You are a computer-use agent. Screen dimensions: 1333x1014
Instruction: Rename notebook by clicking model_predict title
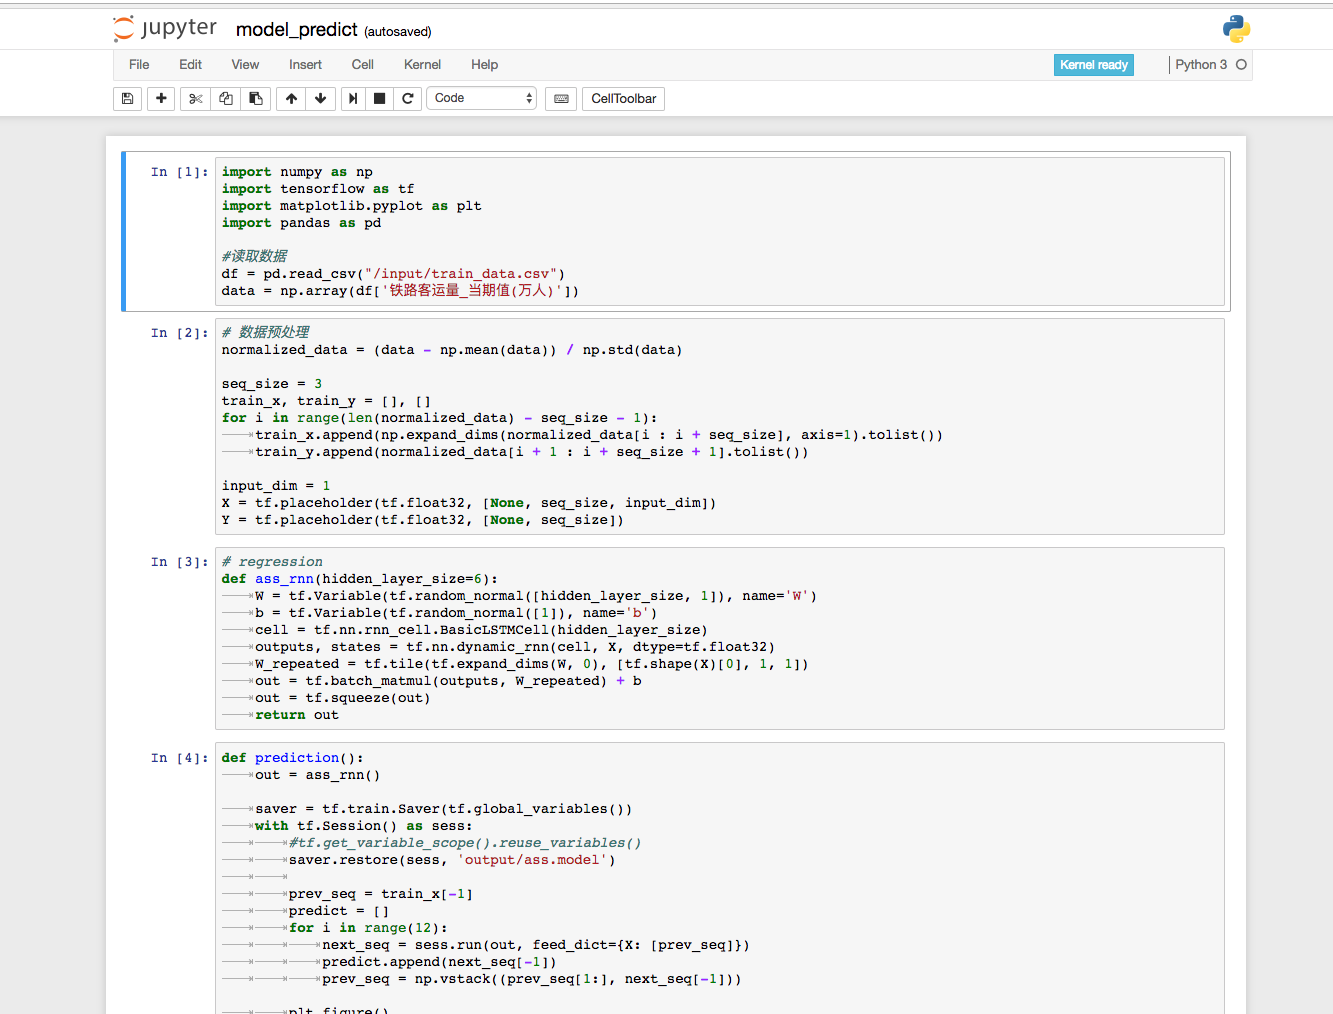tap(296, 30)
